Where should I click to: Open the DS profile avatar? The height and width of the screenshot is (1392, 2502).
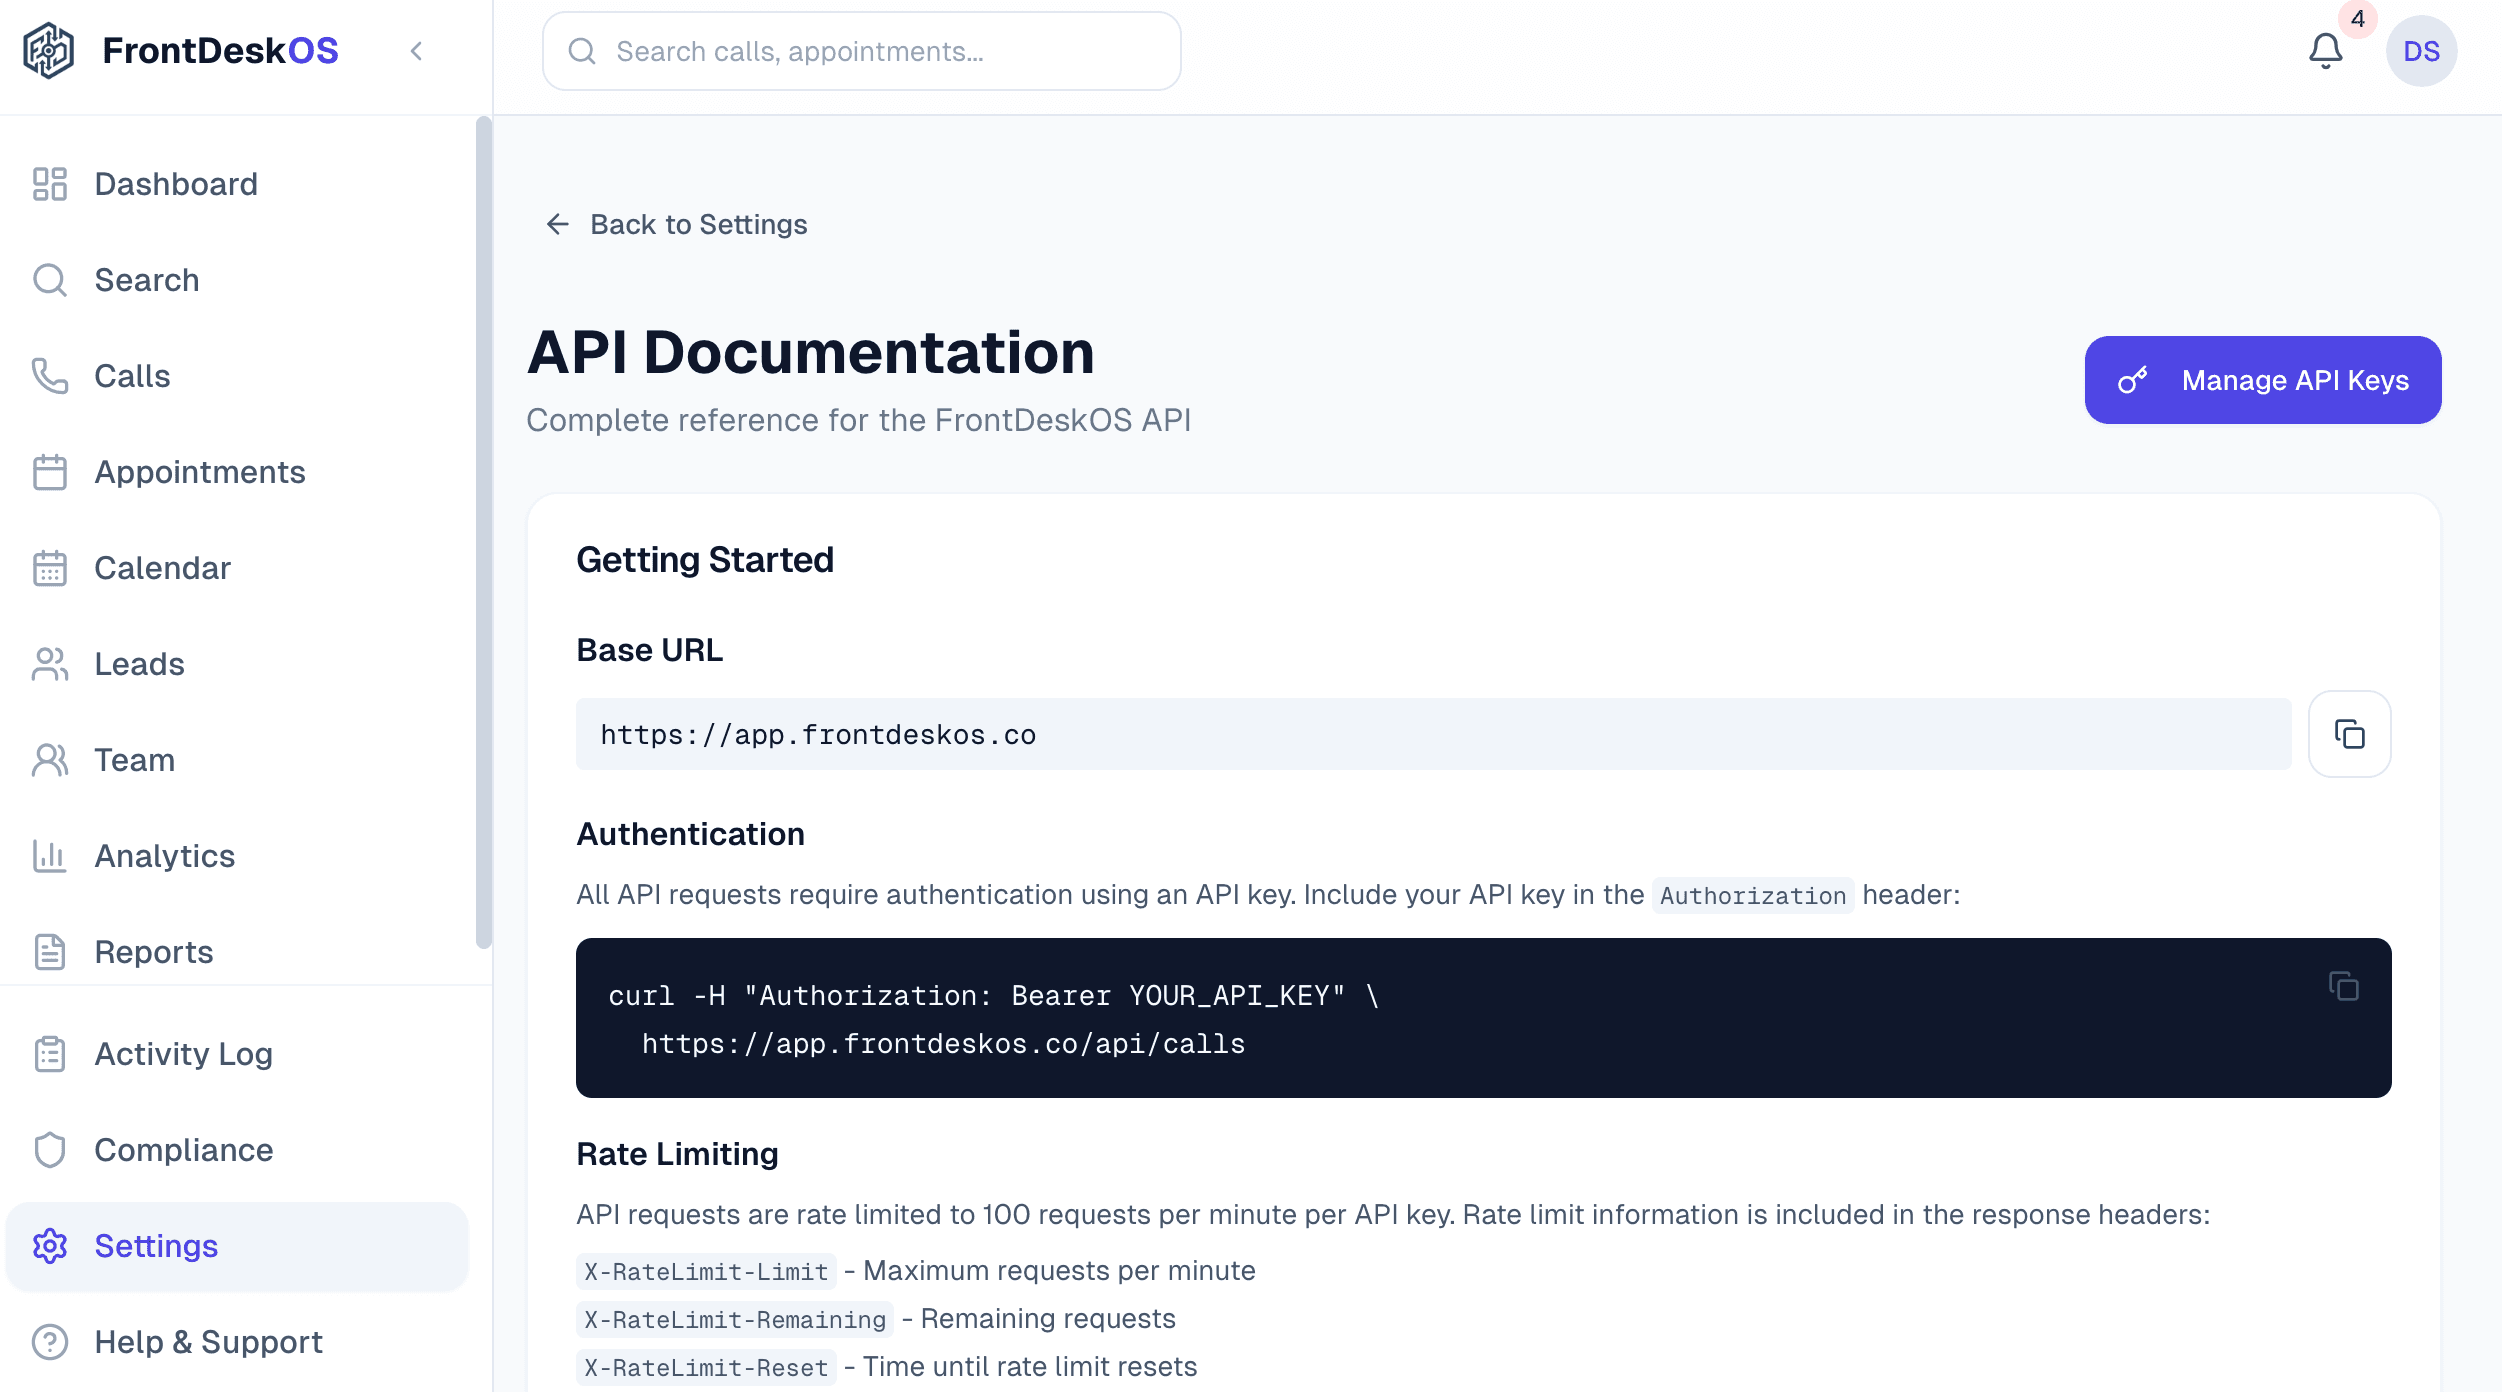[2423, 51]
